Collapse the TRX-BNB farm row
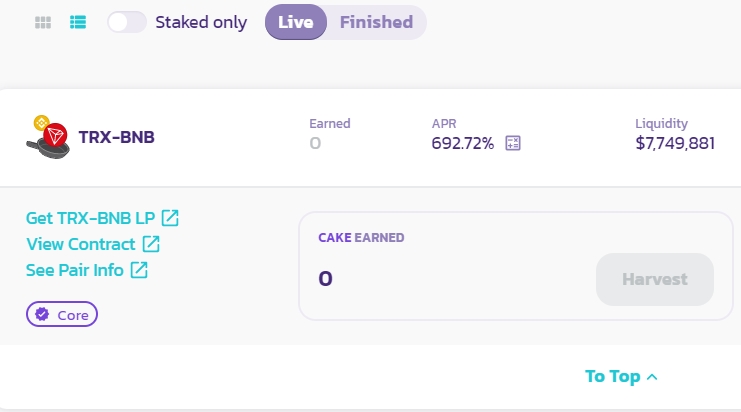 click(370, 137)
